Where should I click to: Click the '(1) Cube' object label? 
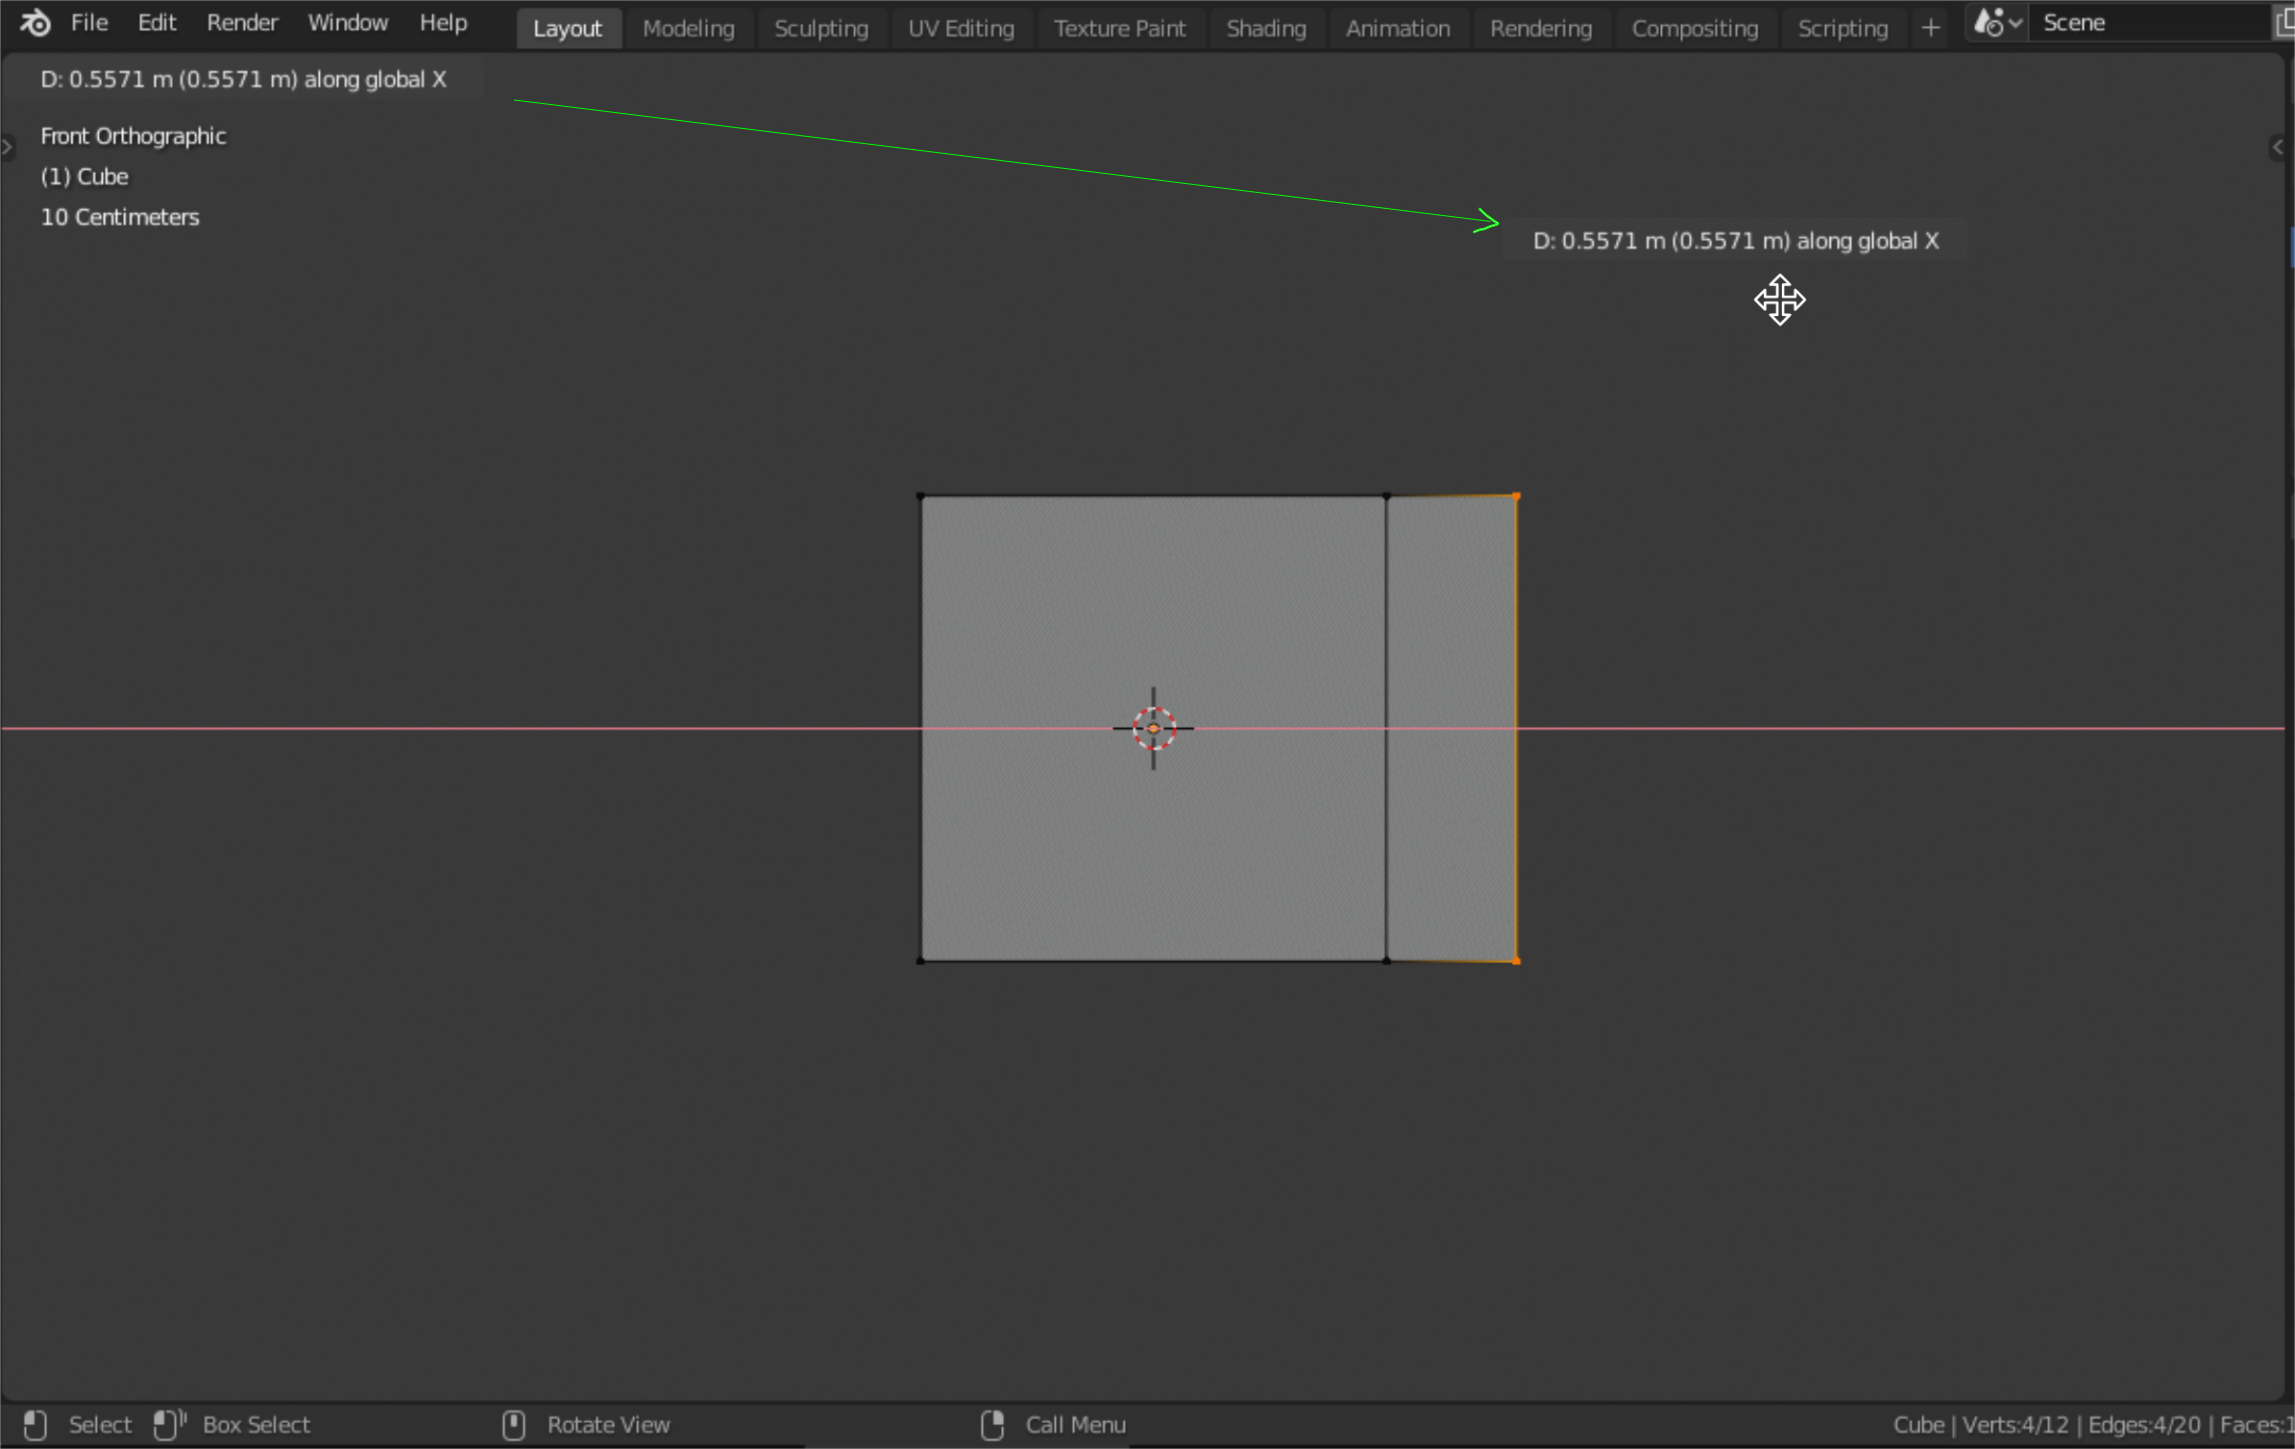coord(84,177)
